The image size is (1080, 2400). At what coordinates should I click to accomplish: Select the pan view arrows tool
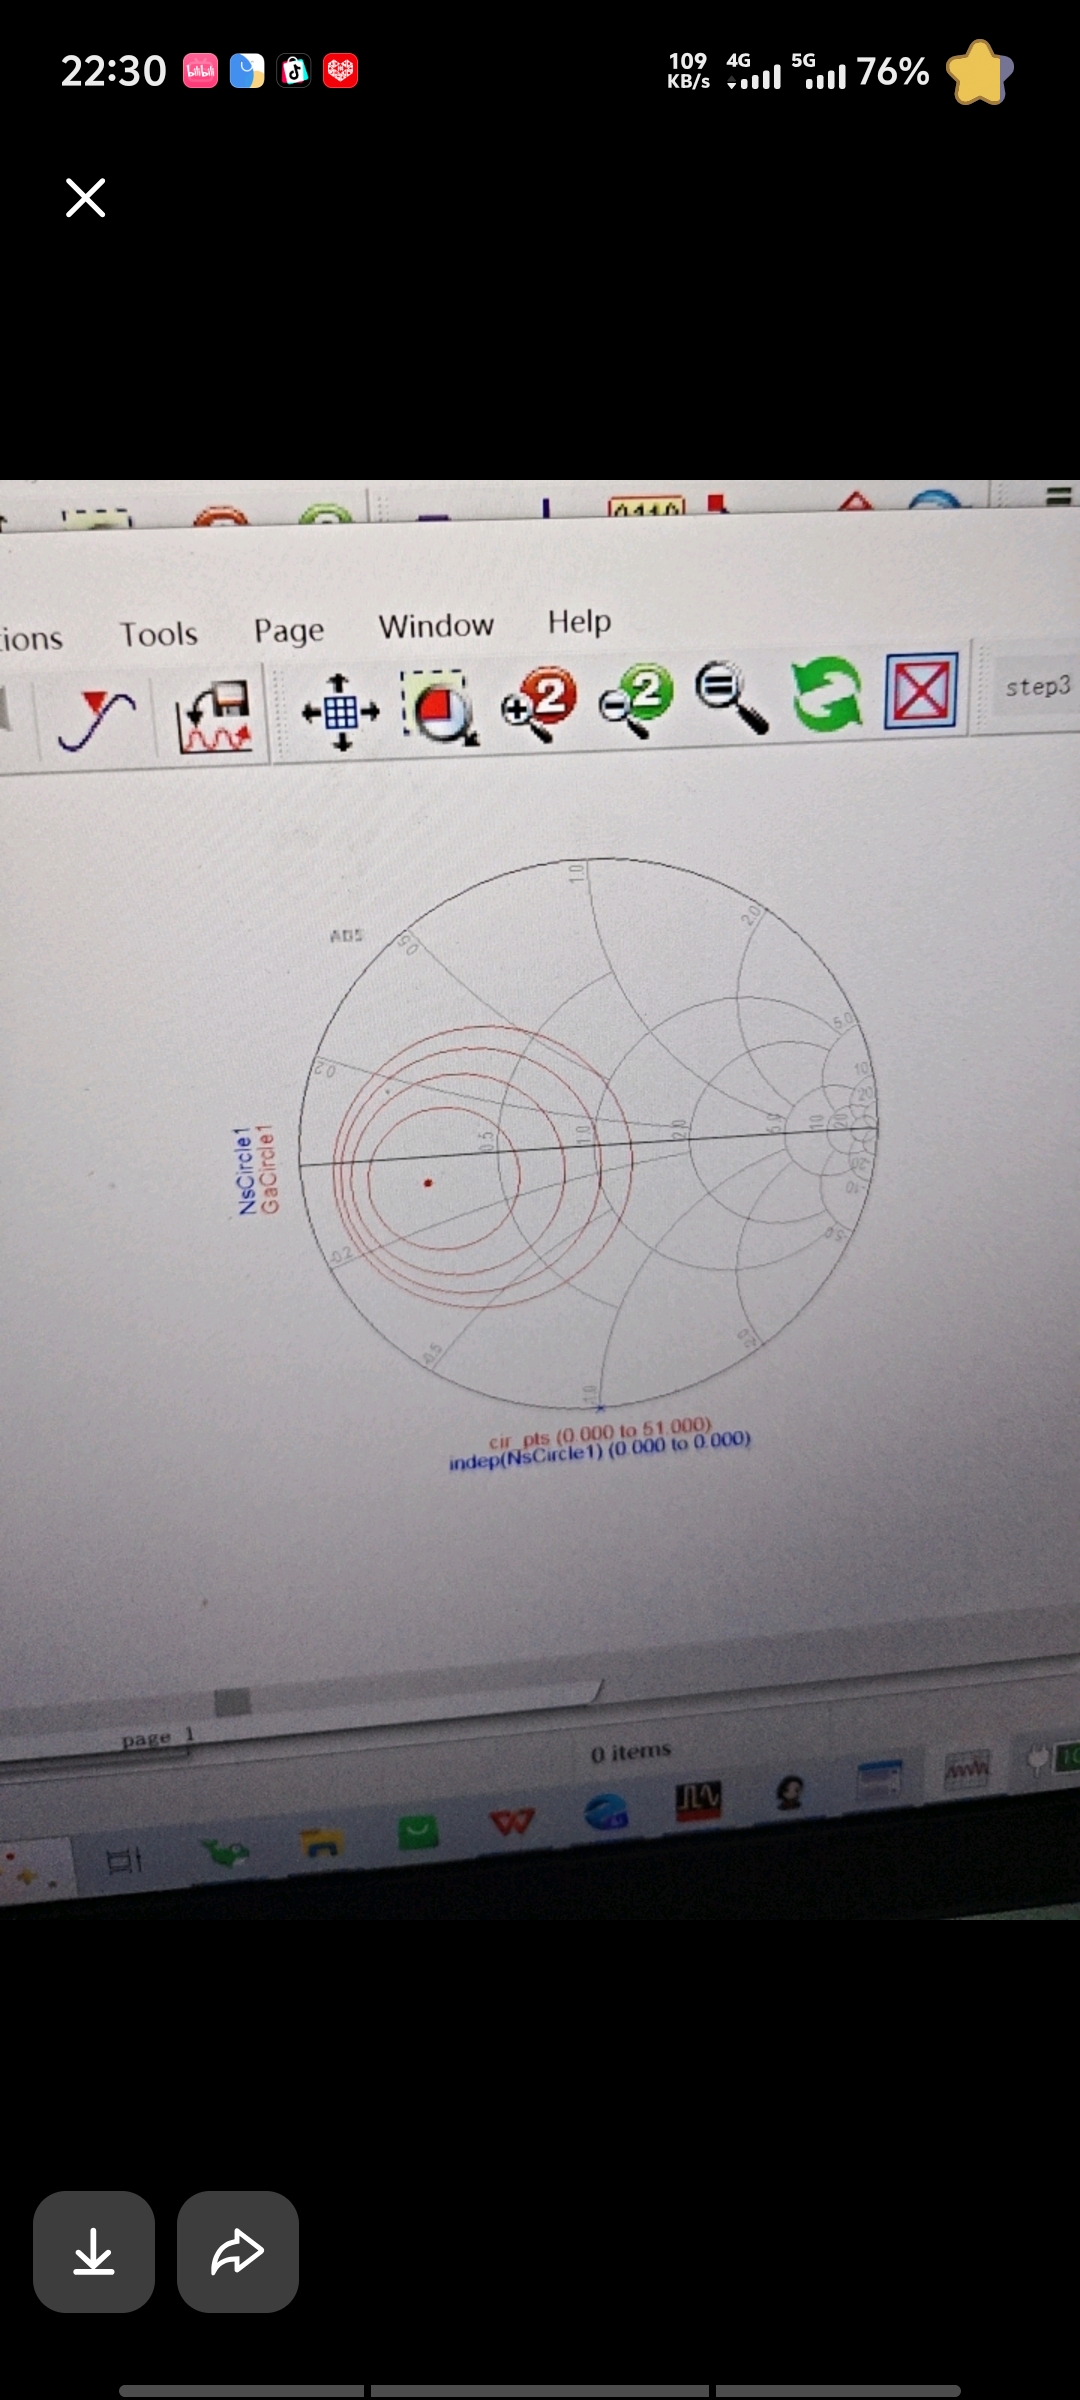click(341, 712)
